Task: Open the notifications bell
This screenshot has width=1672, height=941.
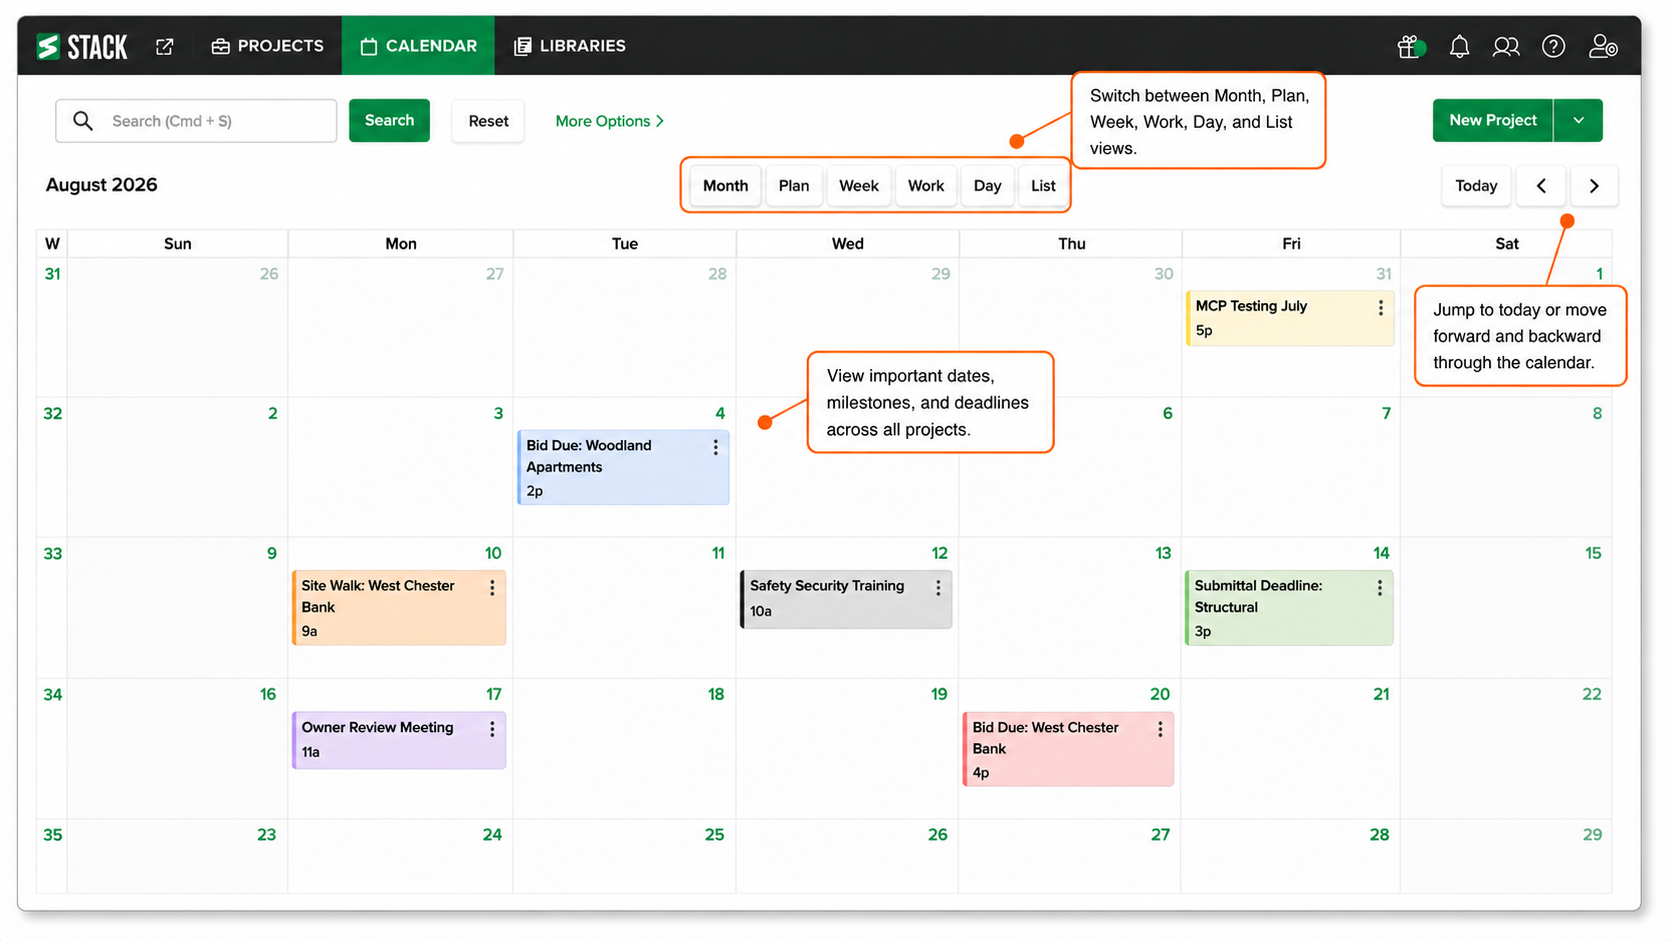Action: pos(1459,46)
